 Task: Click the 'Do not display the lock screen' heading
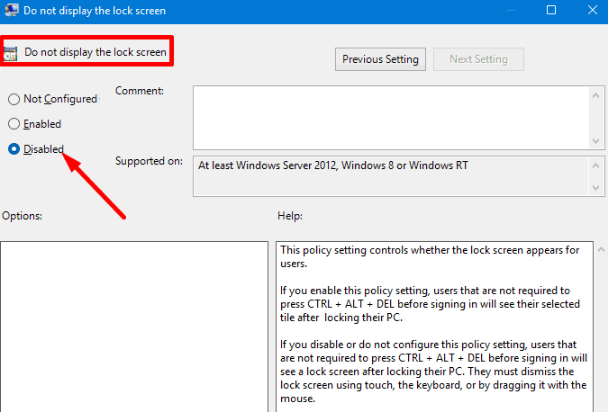pyautogui.click(x=95, y=52)
